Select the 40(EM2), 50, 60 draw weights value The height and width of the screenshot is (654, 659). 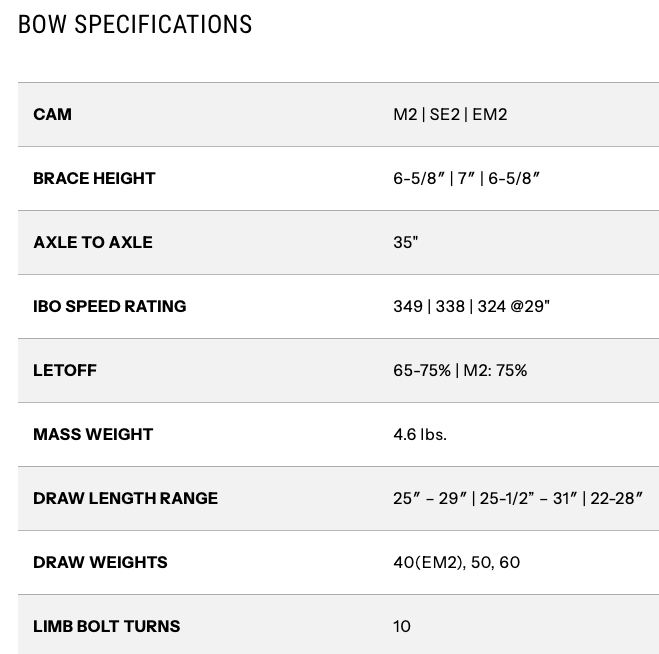[x=456, y=562]
